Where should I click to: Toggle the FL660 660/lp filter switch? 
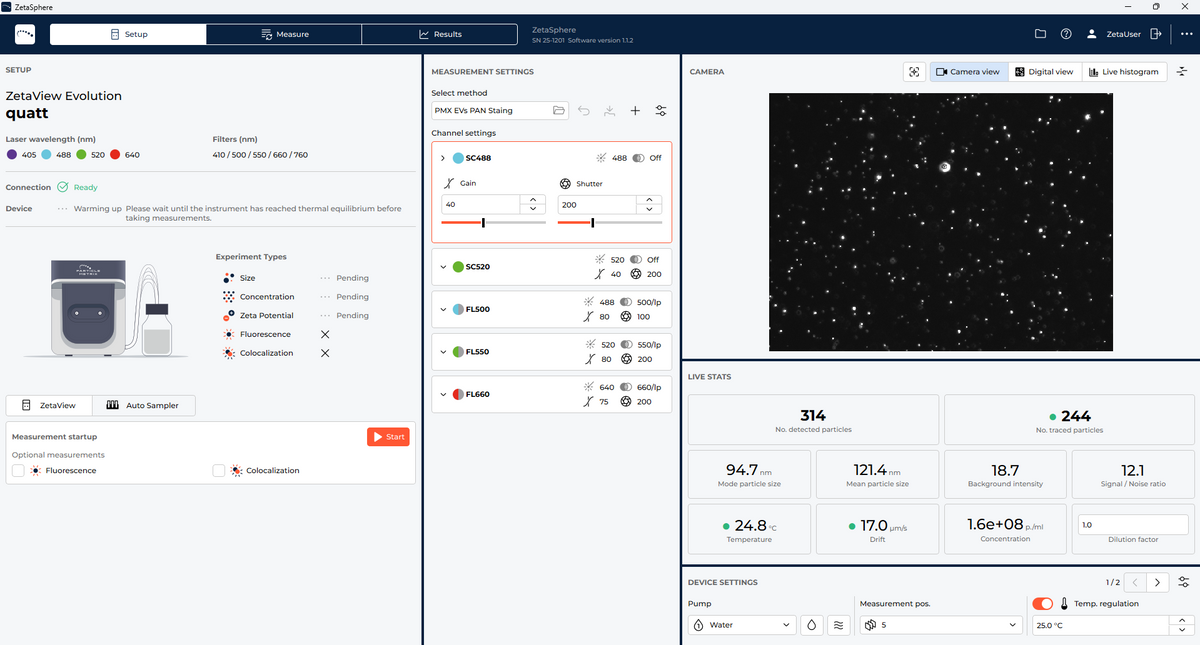[627, 387]
